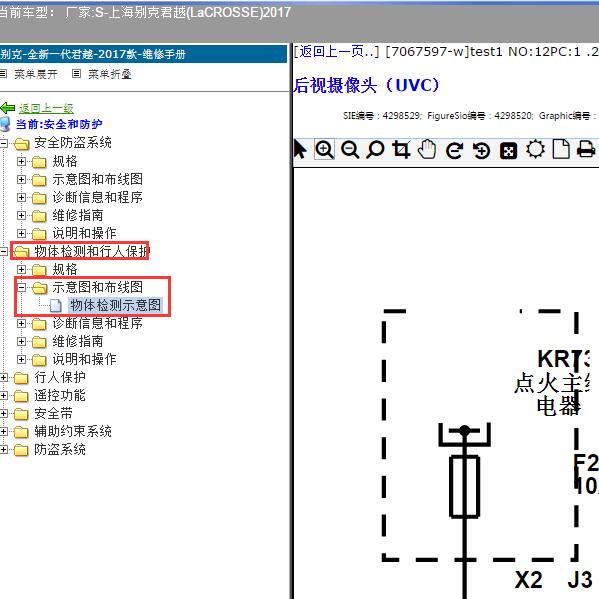Expand 说明和操作 under 物体检测和行人保护
The image size is (599, 599).
click(x=21, y=359)
